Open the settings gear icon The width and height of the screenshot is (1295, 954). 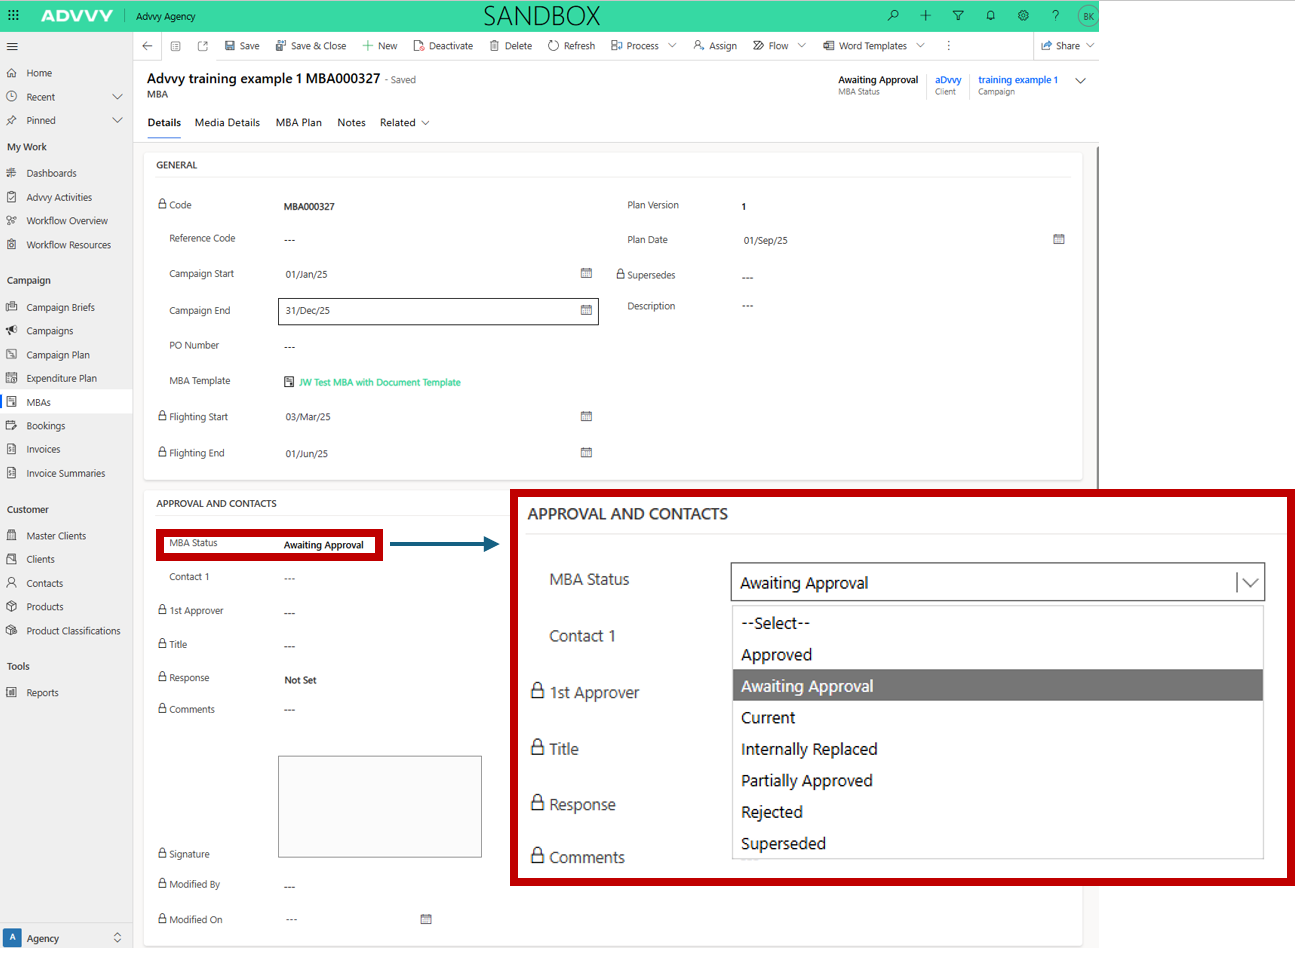(1023, 16)
